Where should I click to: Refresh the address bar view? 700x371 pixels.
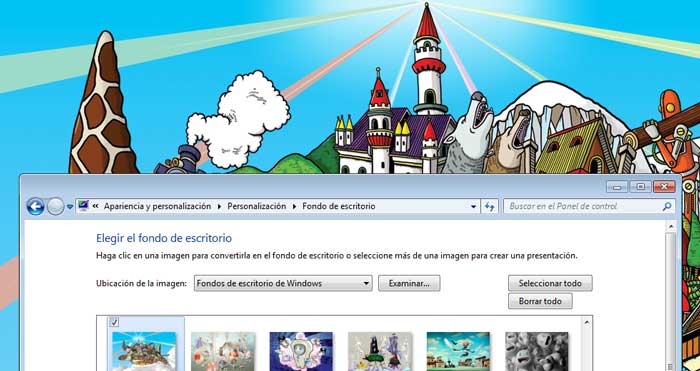coord(489,207)
